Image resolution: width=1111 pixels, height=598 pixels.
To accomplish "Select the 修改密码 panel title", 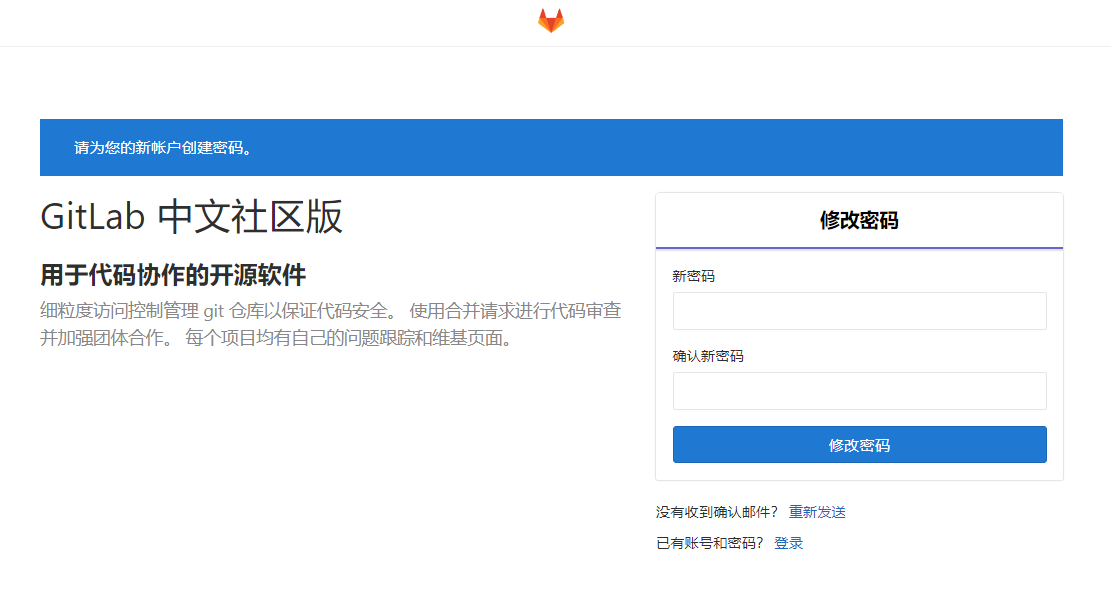I will (x=859, y=220).
